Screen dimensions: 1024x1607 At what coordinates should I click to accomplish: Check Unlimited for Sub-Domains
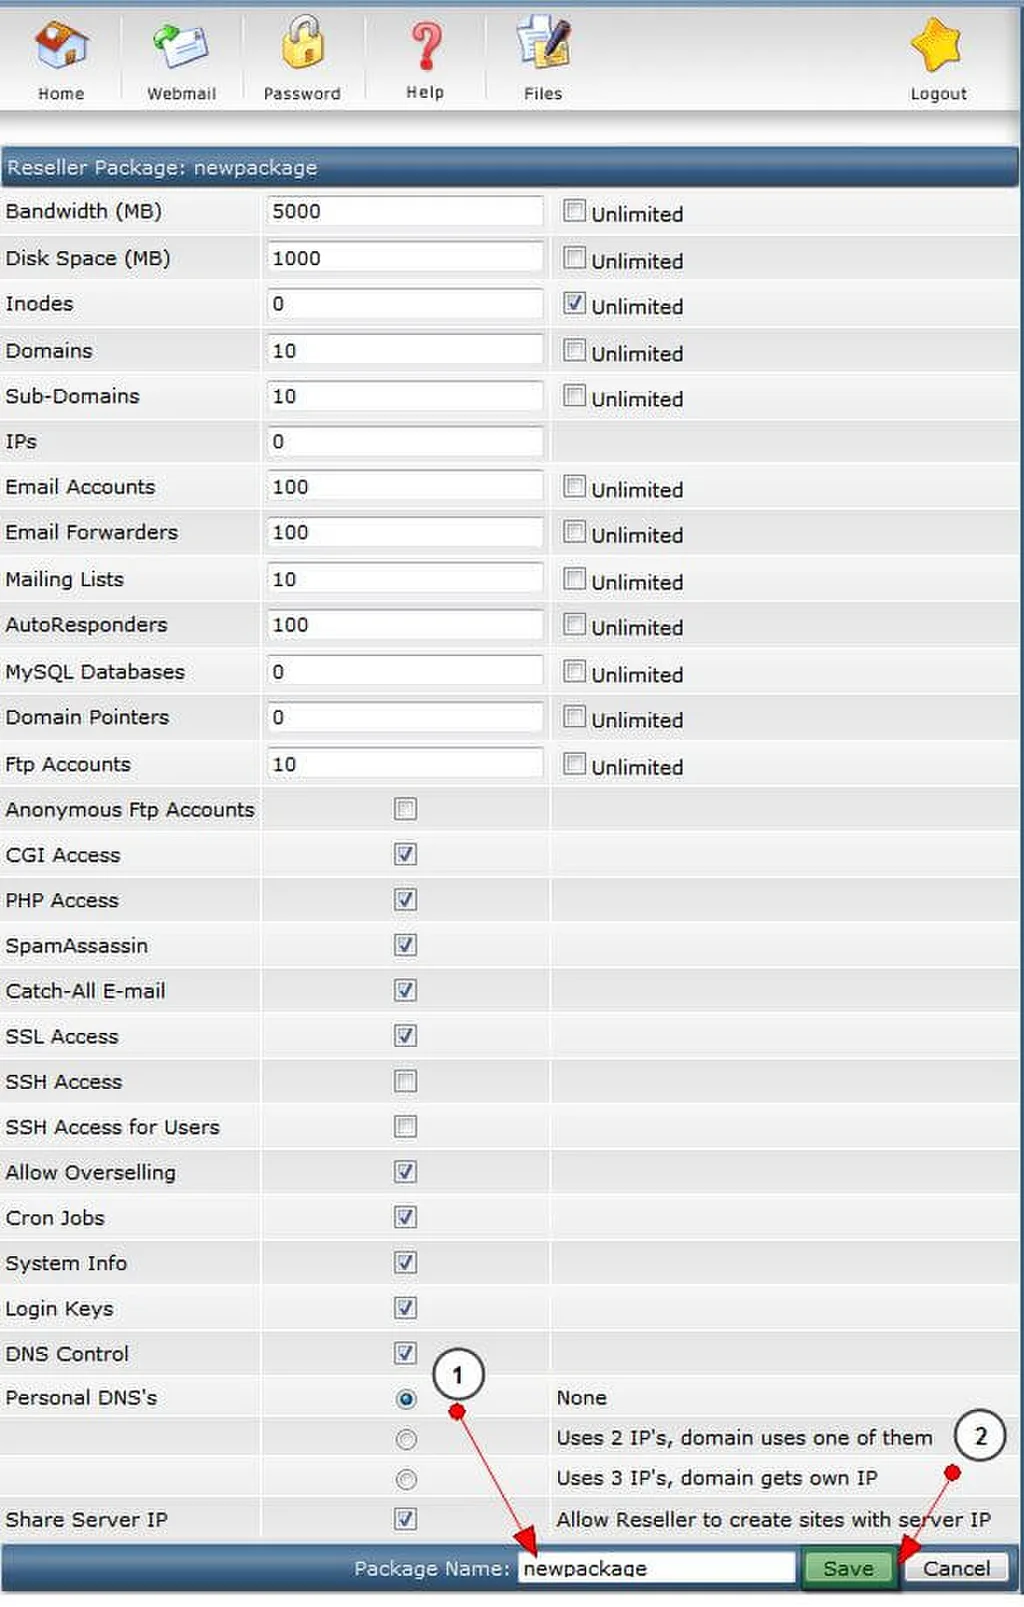tap(574, 395)
